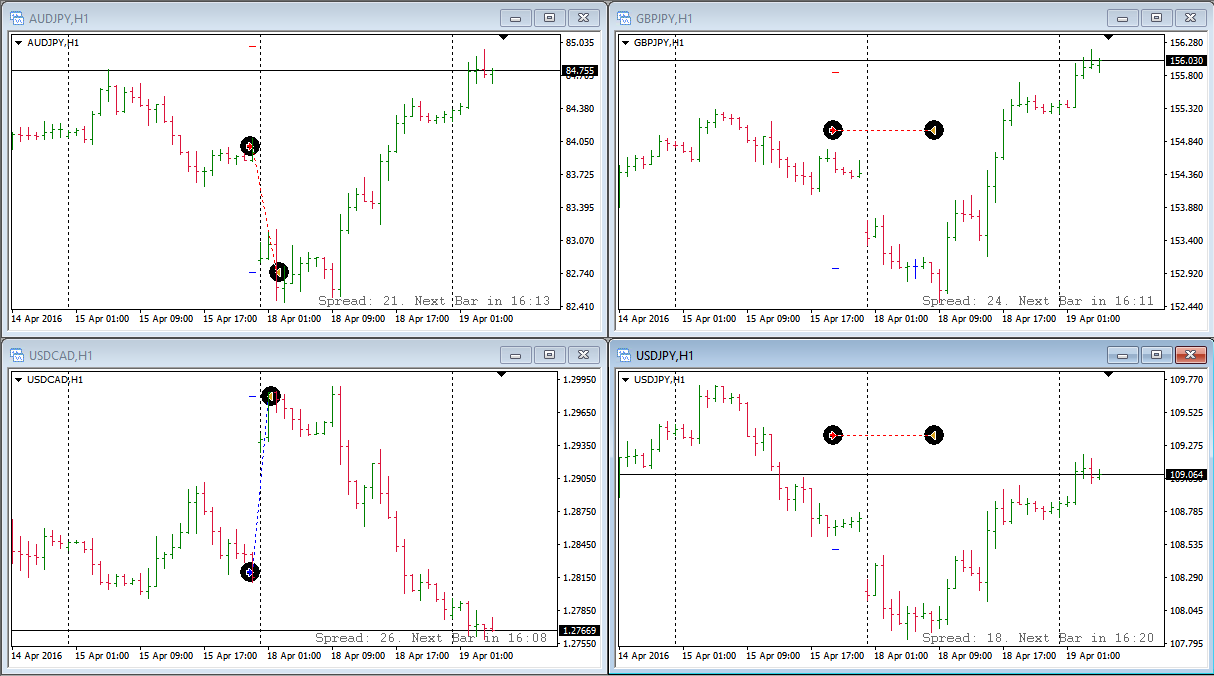Select the AUDJPY trade exit marker

pyautogui.click(x=278, y=272)
